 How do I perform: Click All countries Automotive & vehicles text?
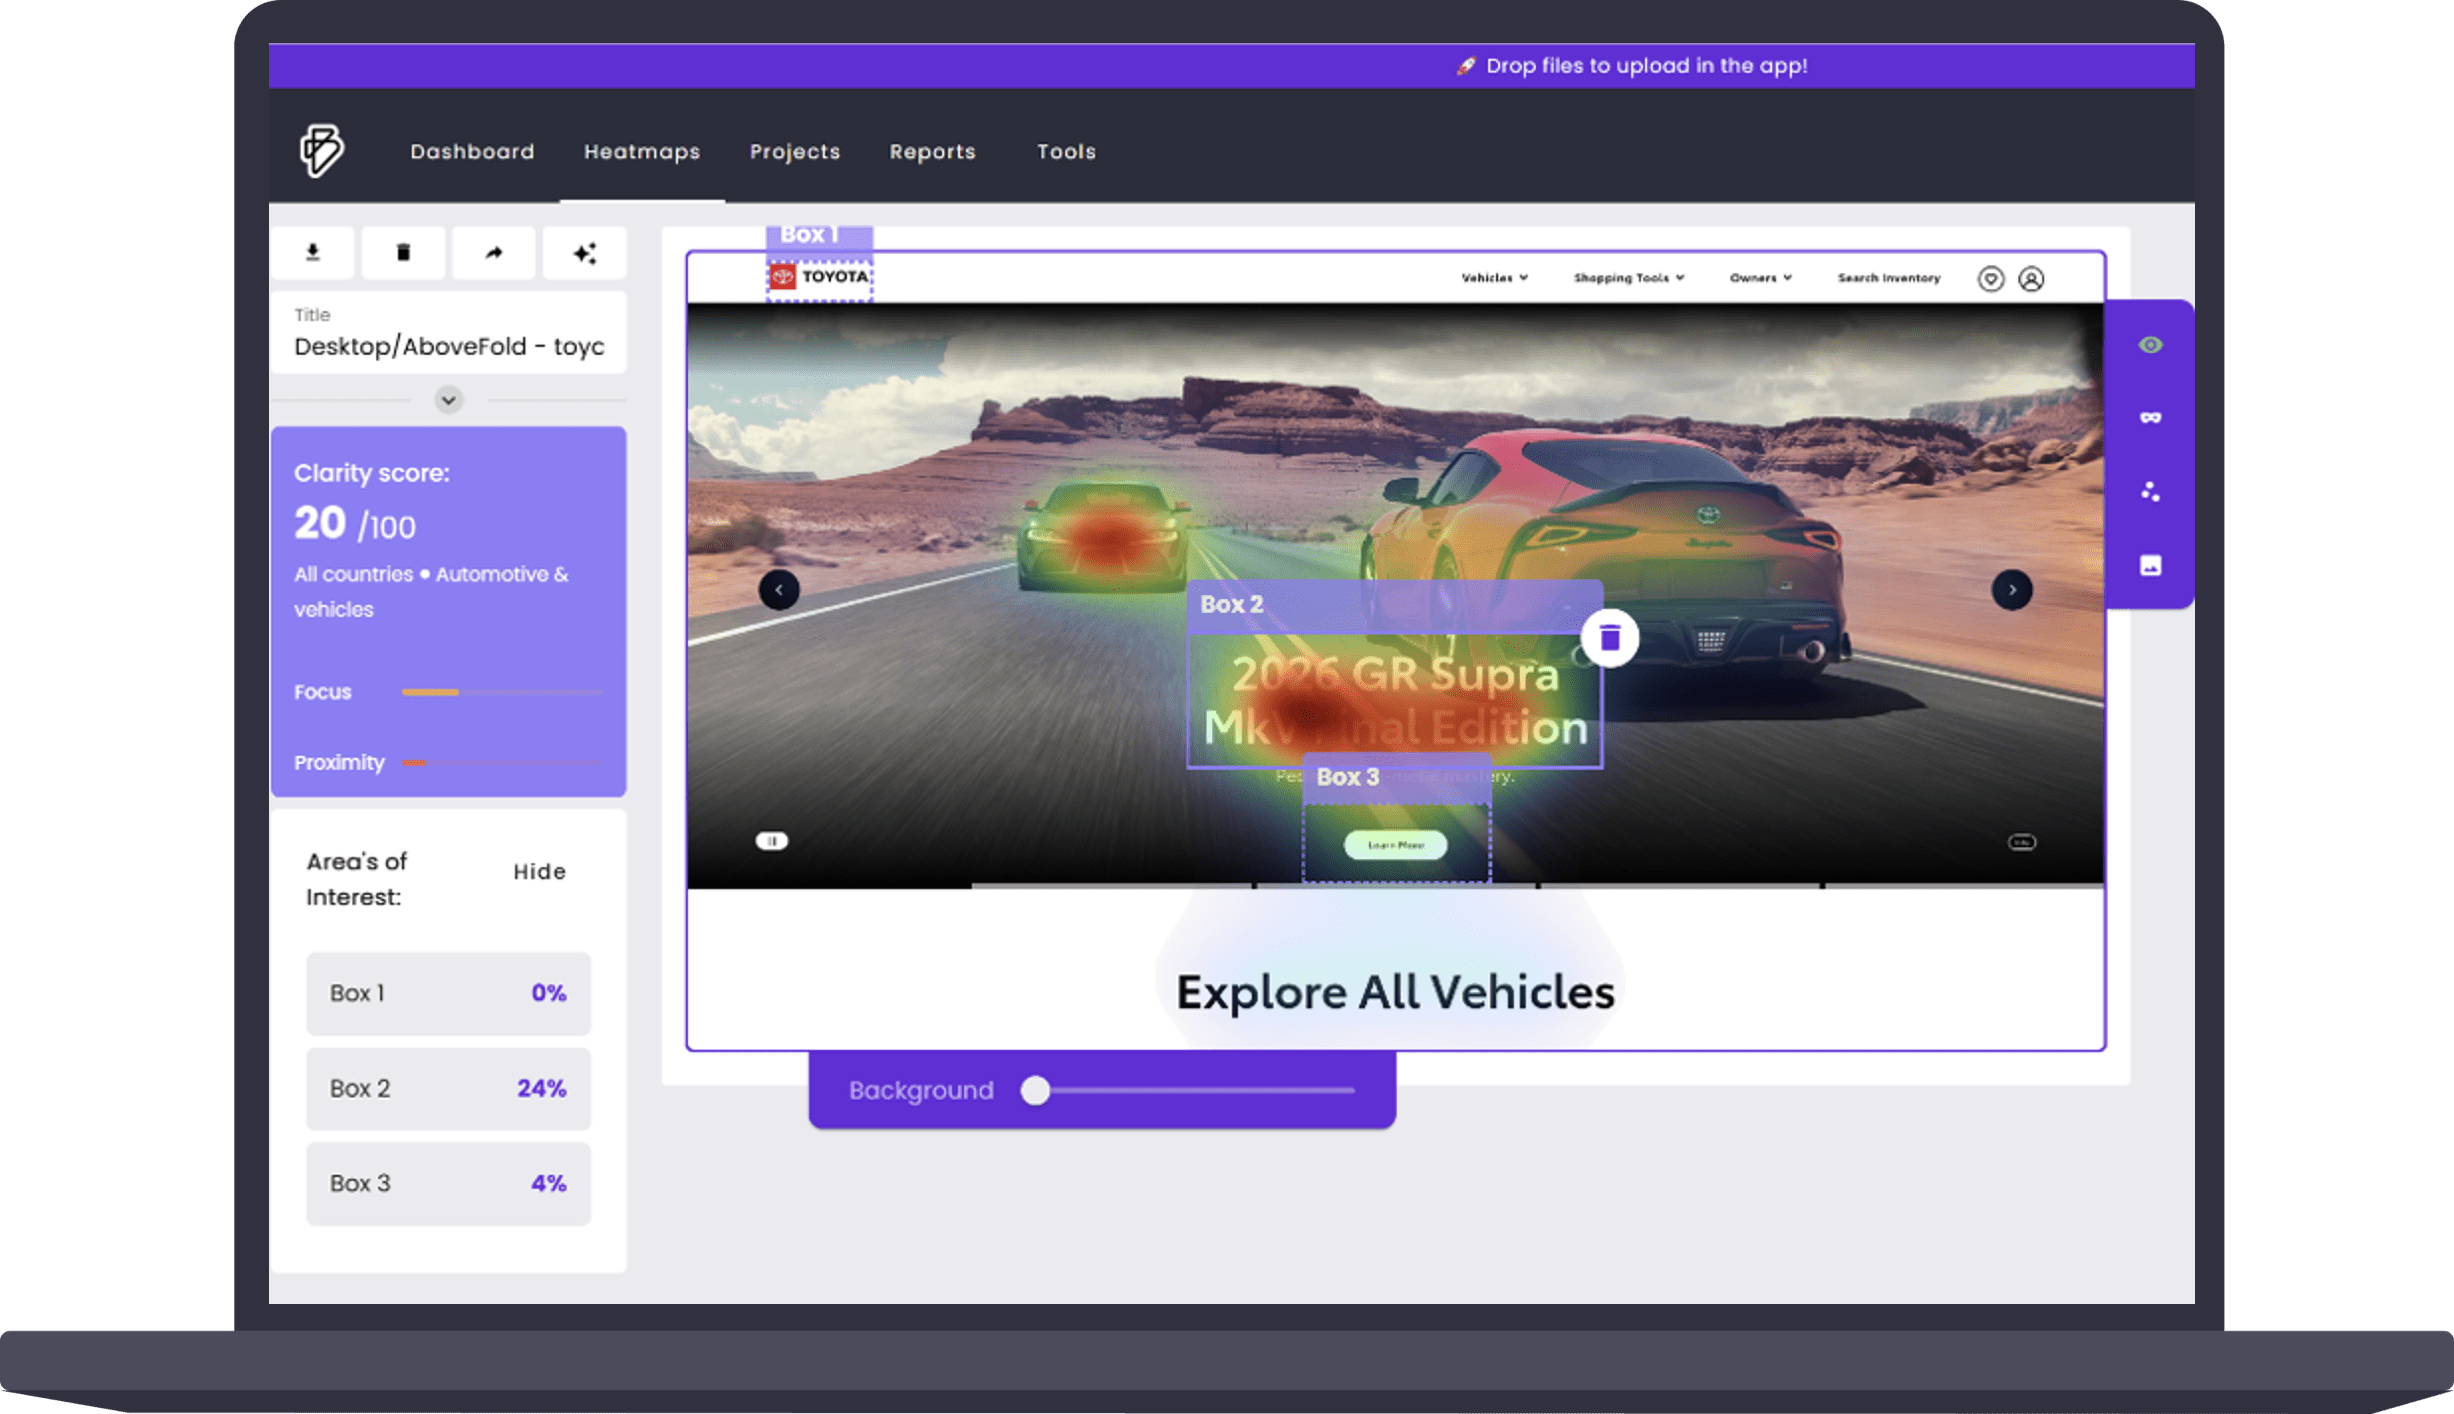click(x=431, y=592)
